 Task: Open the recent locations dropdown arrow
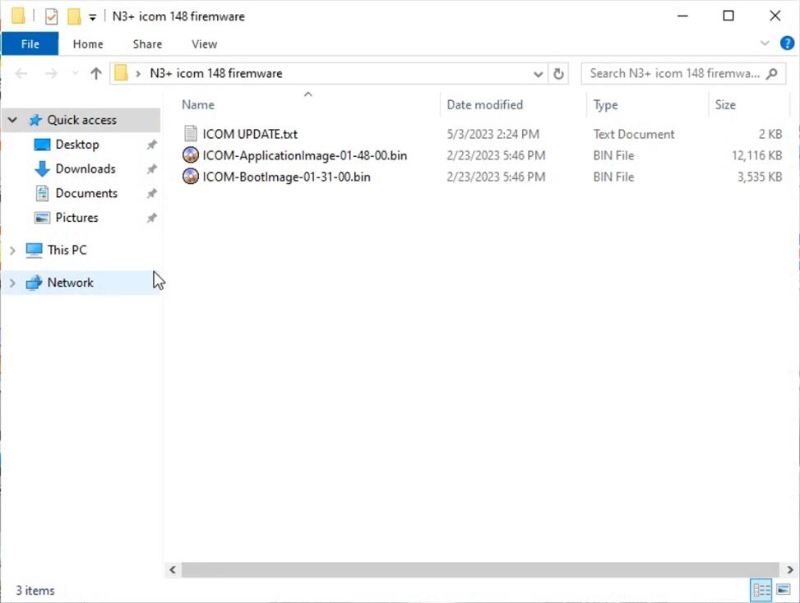click(x=76, y=73)
